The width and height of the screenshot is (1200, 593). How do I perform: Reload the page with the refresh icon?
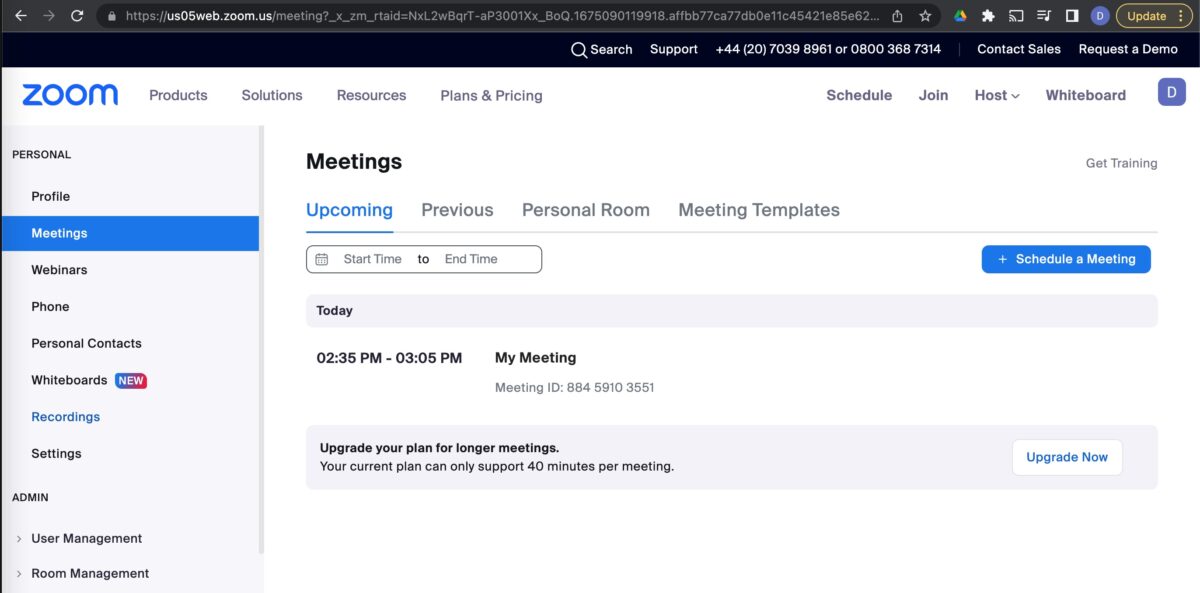pyautogui.click(x=78, y=16)
